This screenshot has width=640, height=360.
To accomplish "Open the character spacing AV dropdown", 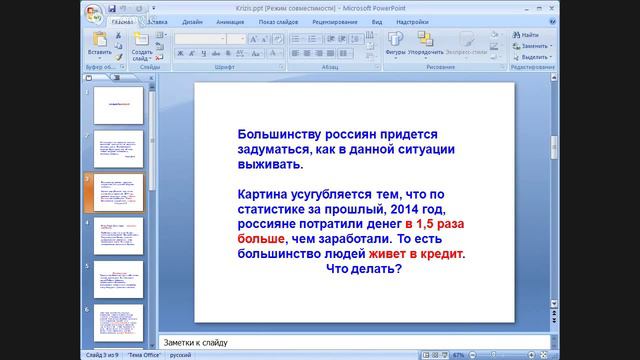I will tap(241, 53).
